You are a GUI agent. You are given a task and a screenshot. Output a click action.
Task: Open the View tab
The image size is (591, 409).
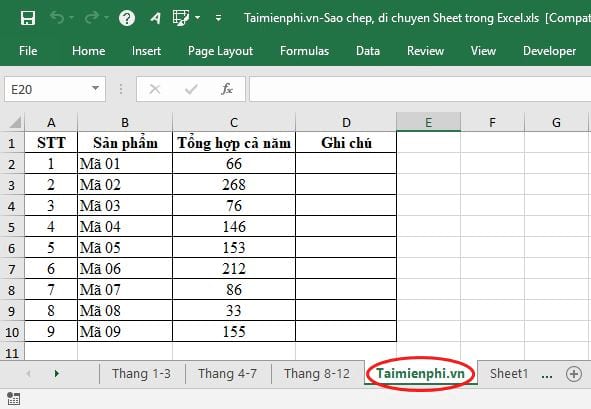[x=483, y=51]
